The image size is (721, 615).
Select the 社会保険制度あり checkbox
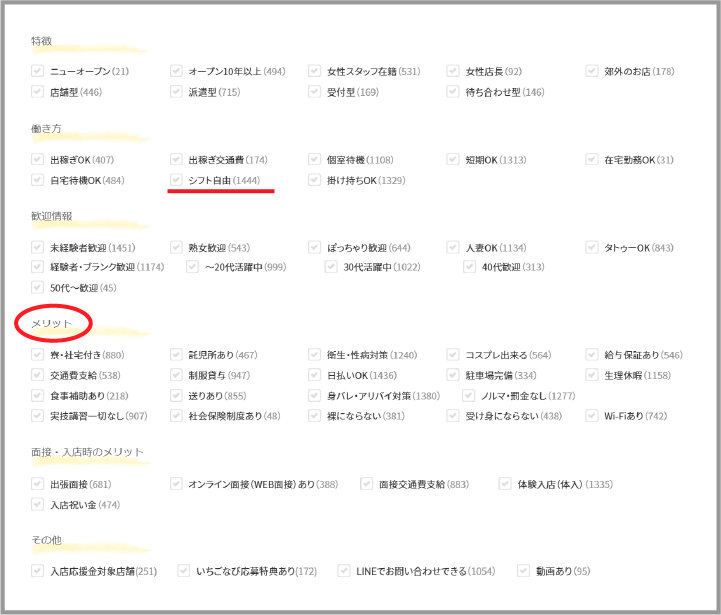pyautogui.click(x=177, y=416)
